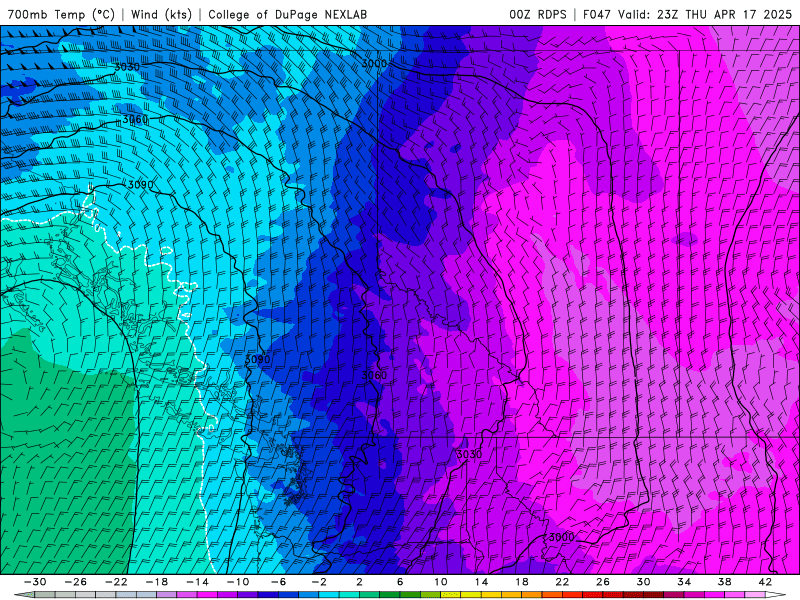This screenshot has height=600, width=800.
Task: Click the 2 value on the color scale
Action: pos(360,582)
